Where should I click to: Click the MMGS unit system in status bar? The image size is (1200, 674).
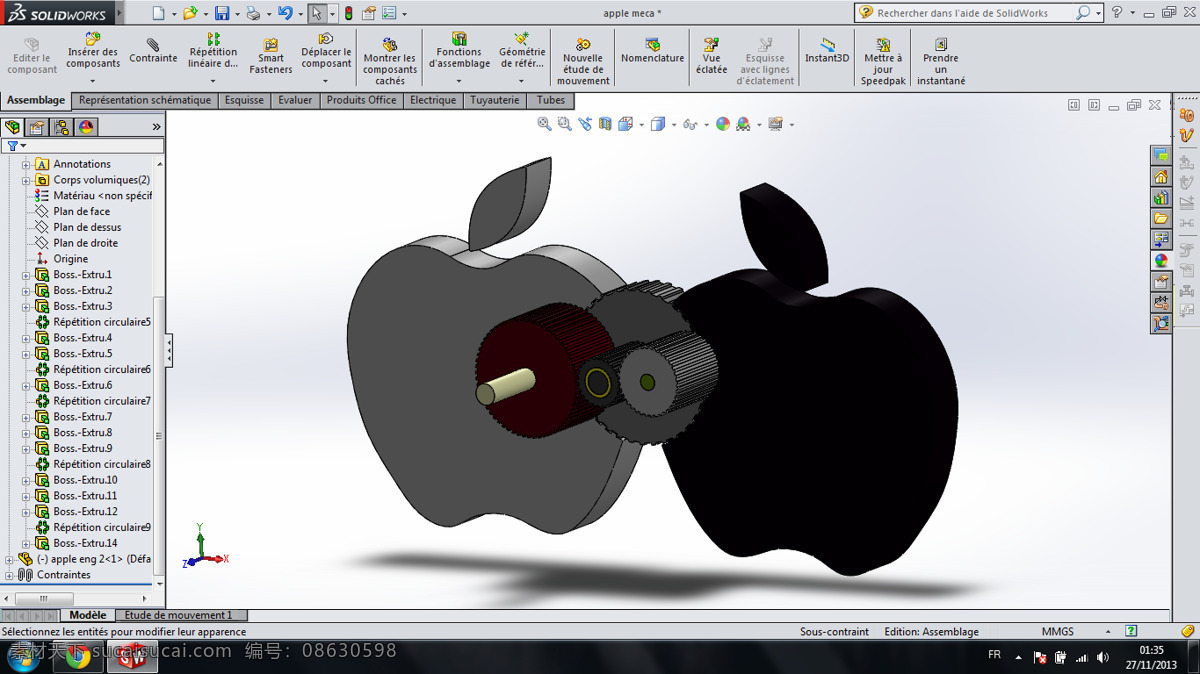pos(1058,632)
